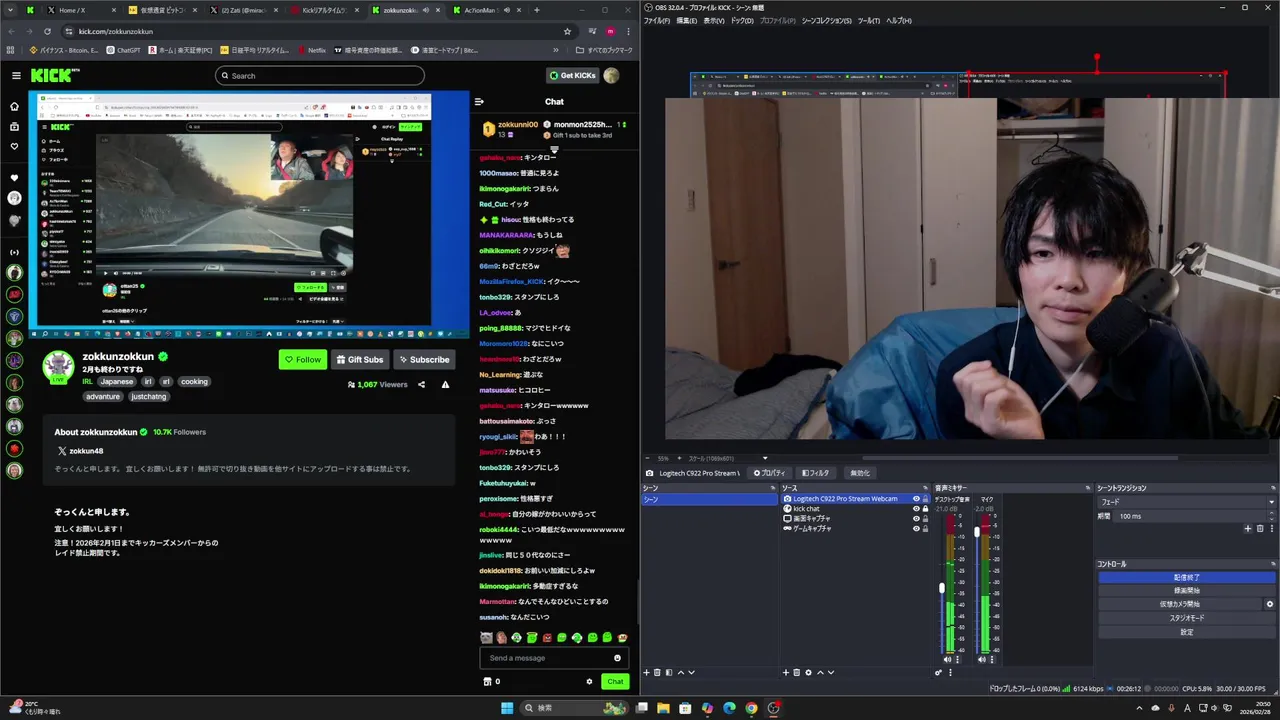Go to Kick Home via sidebar icon
This screenshot has height=720, width=1280.
(14, 106)
